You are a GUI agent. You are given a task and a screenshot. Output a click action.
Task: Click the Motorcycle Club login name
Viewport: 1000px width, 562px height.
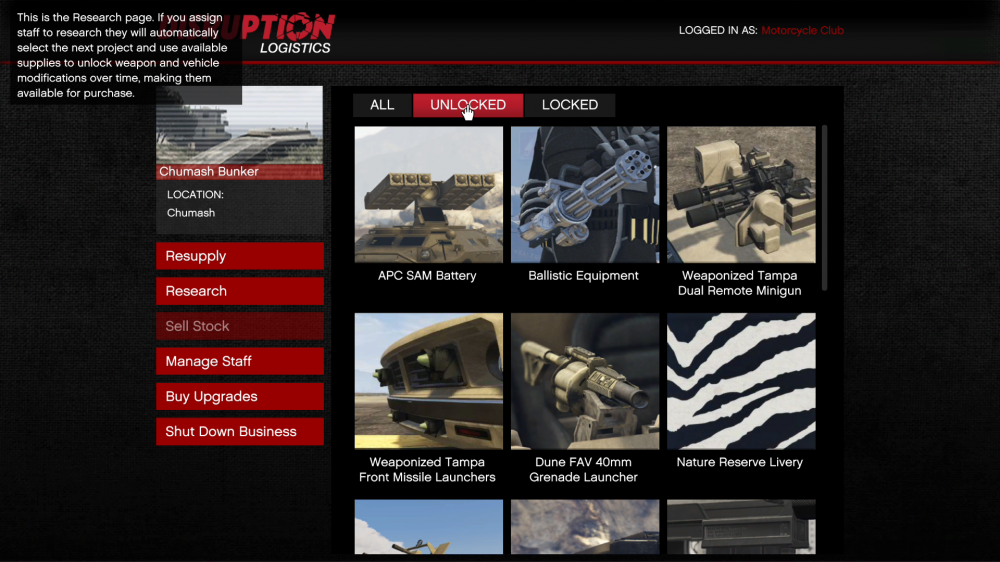pos(802,30)
